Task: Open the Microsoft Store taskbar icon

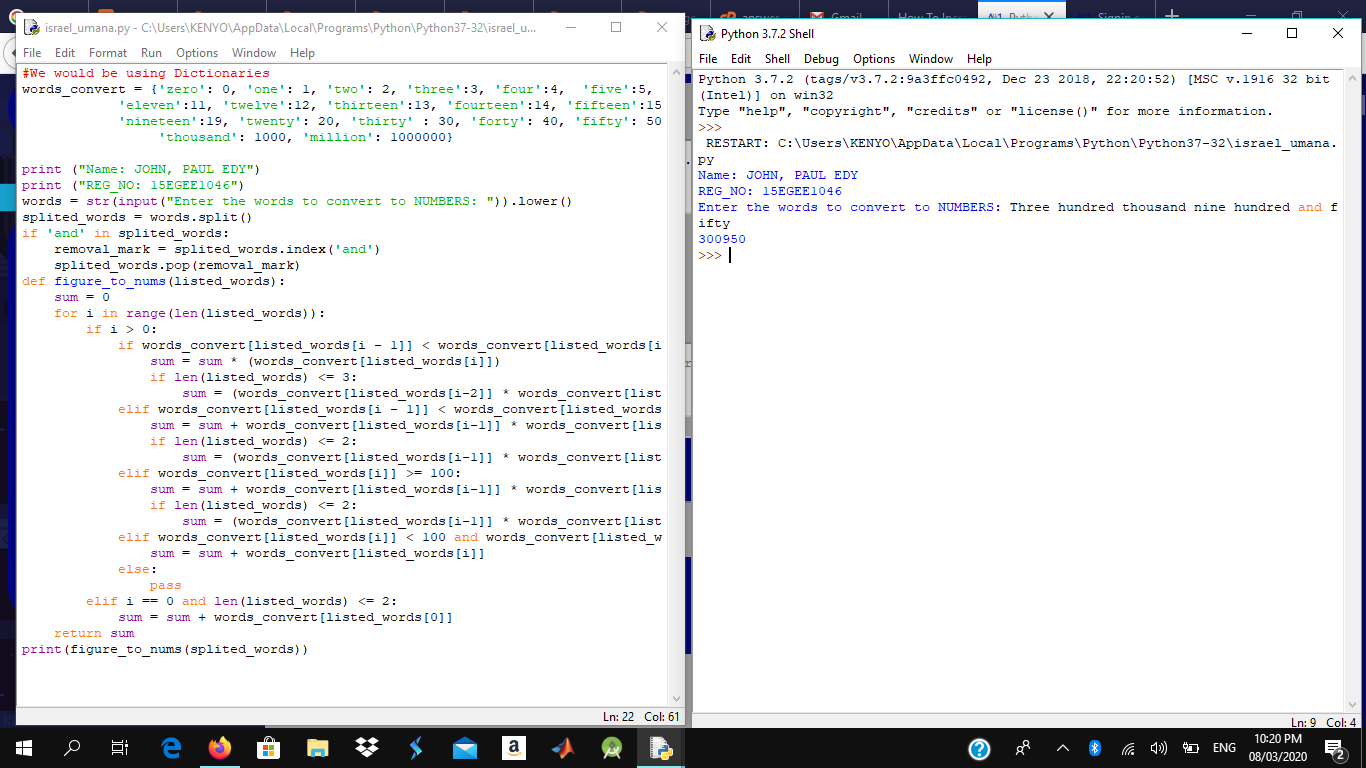Action: point(268,747)
